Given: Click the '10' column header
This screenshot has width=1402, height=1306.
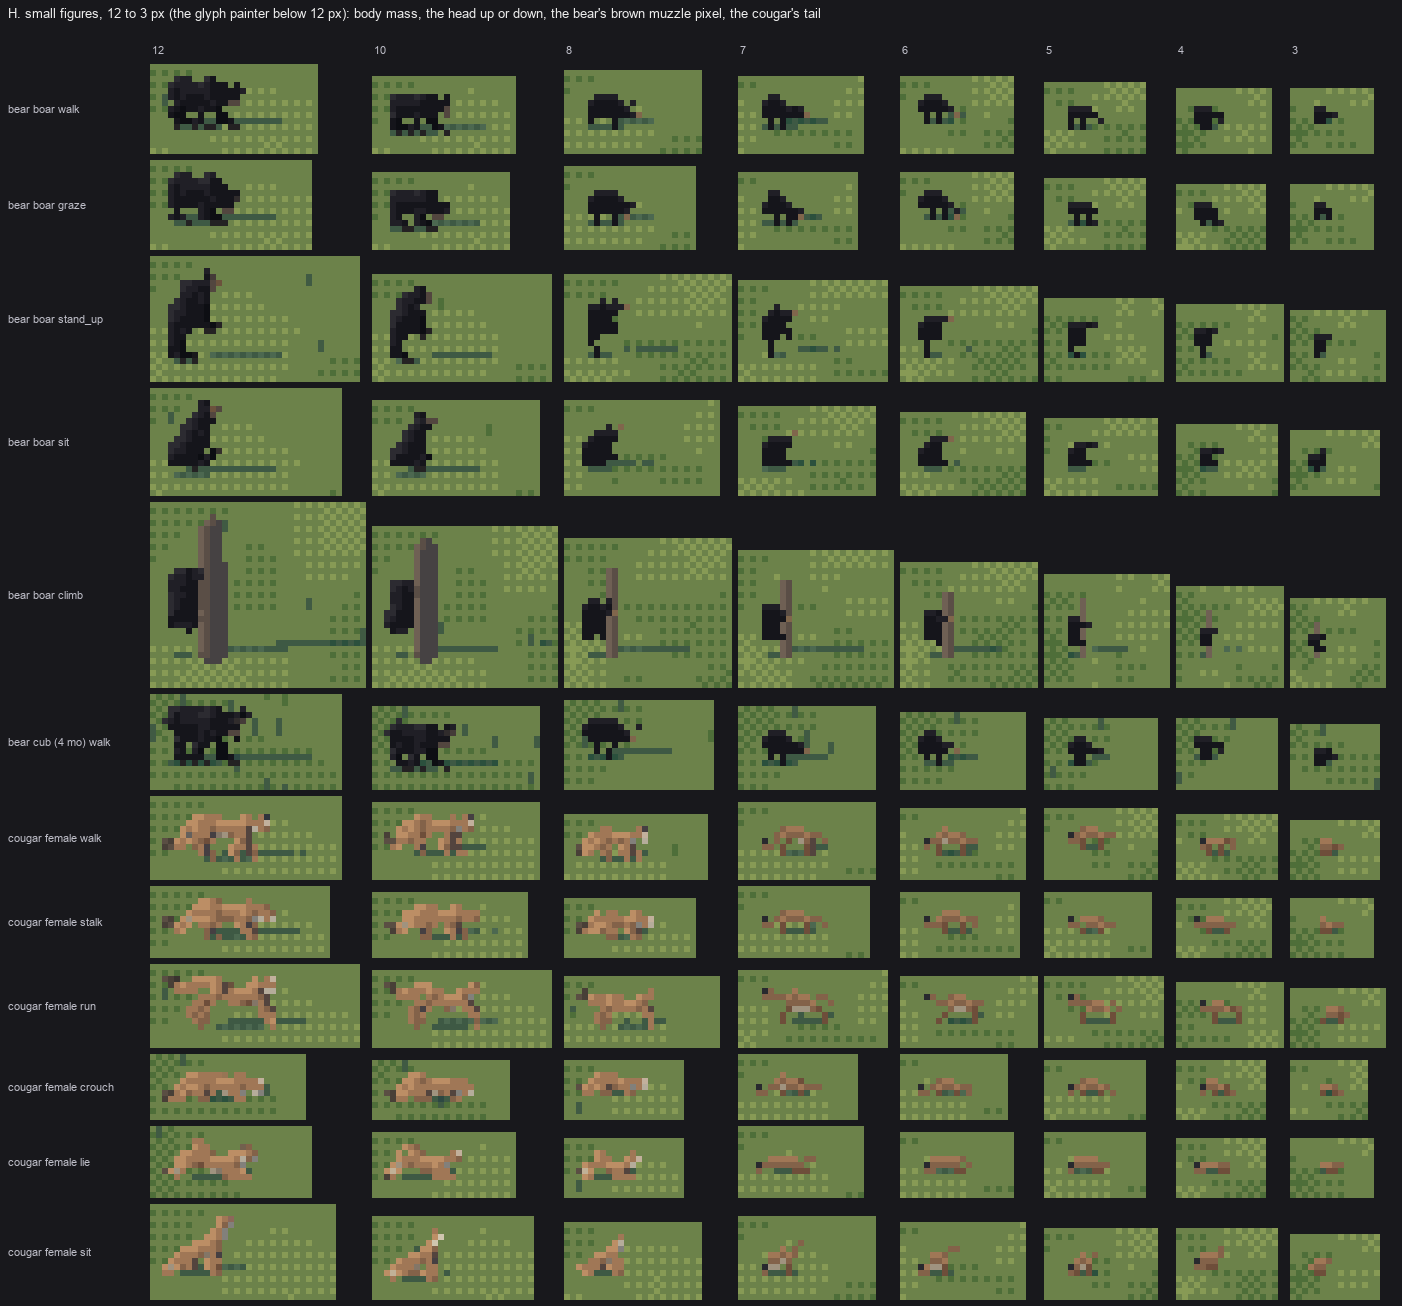Looking at the screenshot, I should point(380,50).
